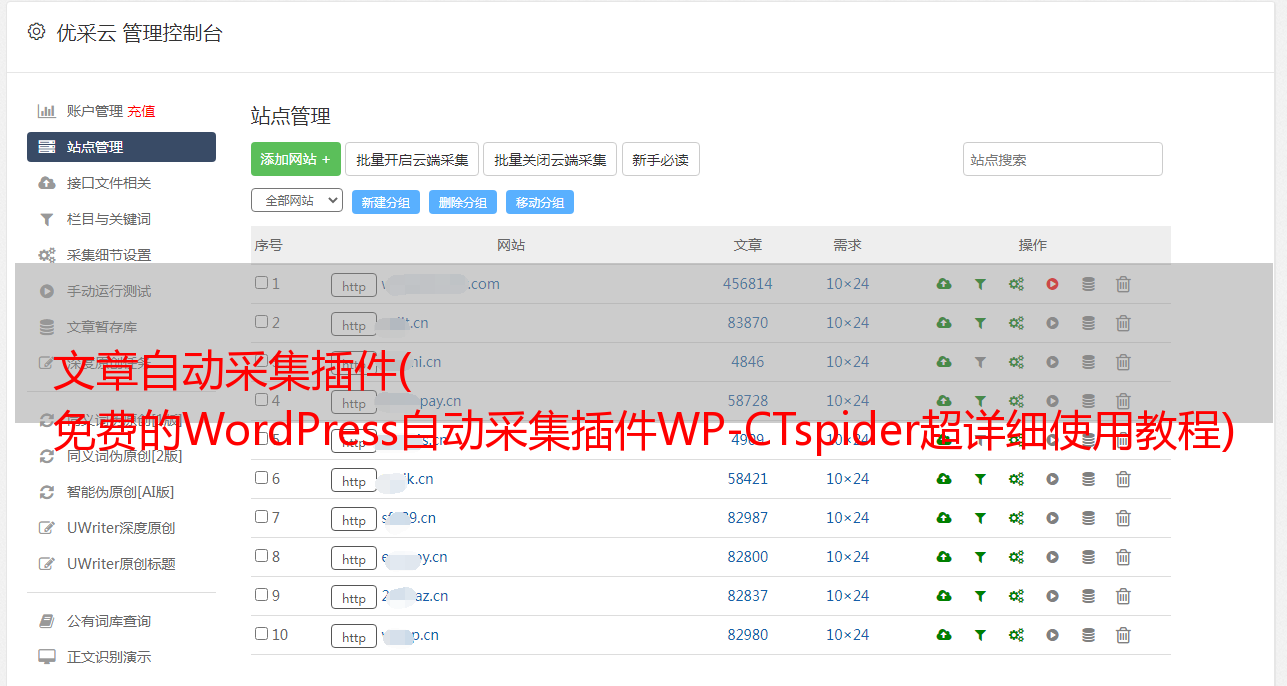Viewport: 1287px width, 686px height.
Task: Click gears icon in row 3 (4846 articles)
Action: pos(1016,362)
